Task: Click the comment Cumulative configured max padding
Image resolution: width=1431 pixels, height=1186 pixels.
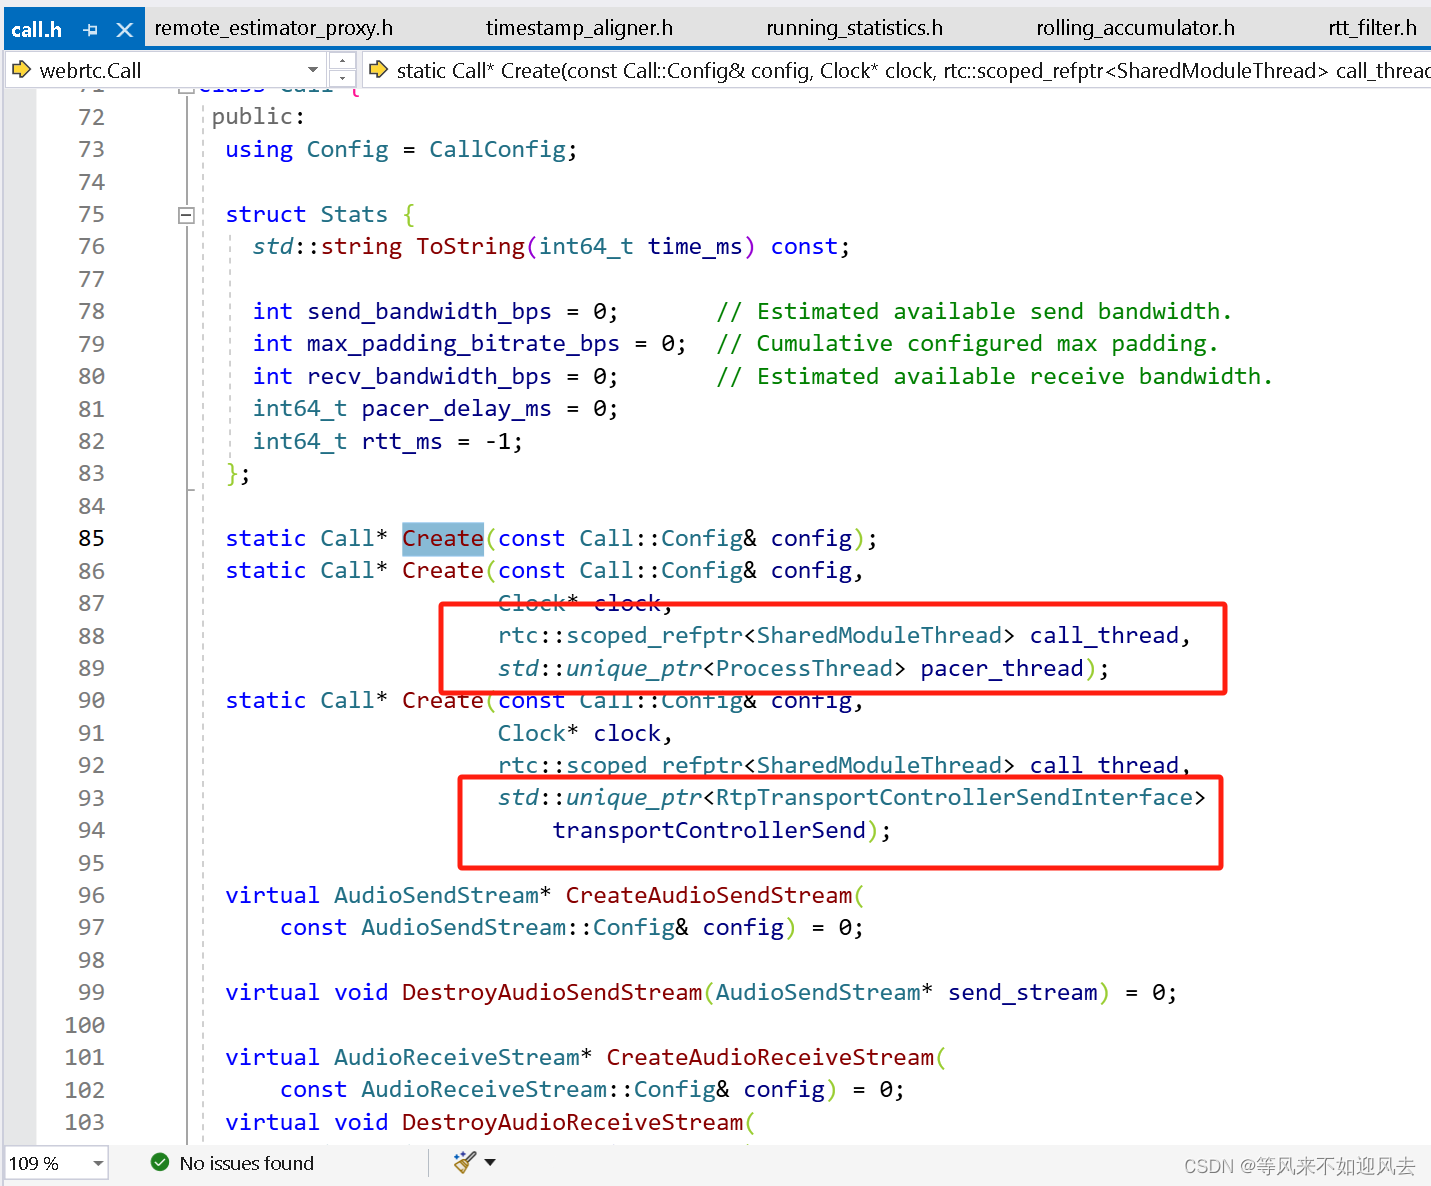Action: pos(968,344)
